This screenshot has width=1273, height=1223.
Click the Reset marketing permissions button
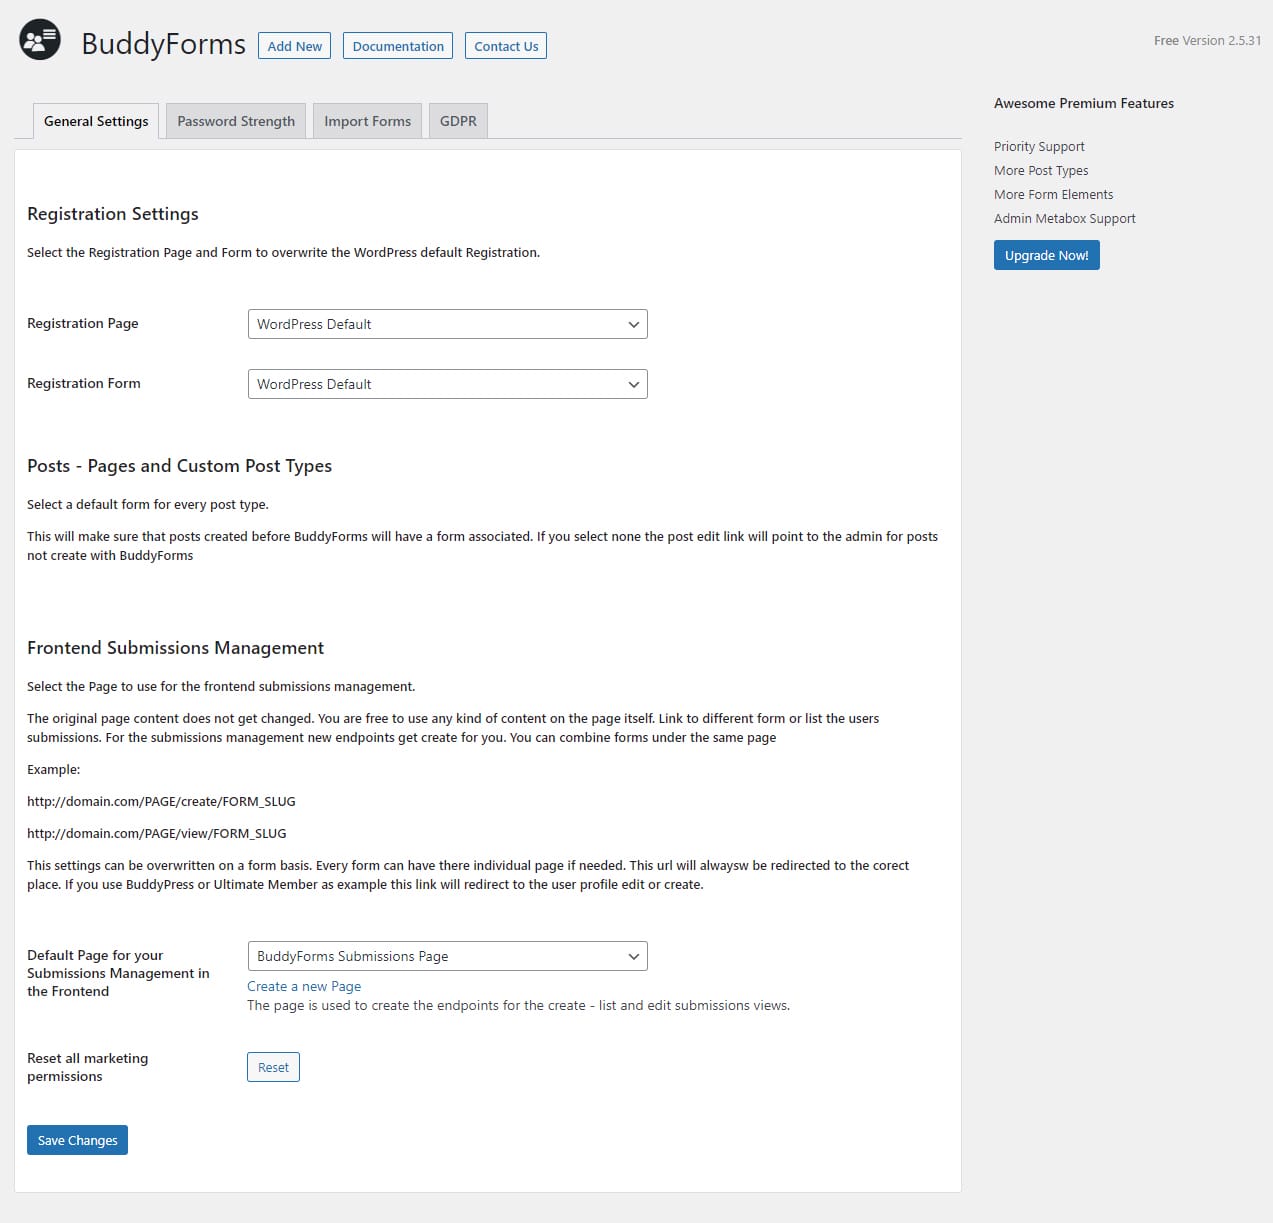pos(273,1067)
